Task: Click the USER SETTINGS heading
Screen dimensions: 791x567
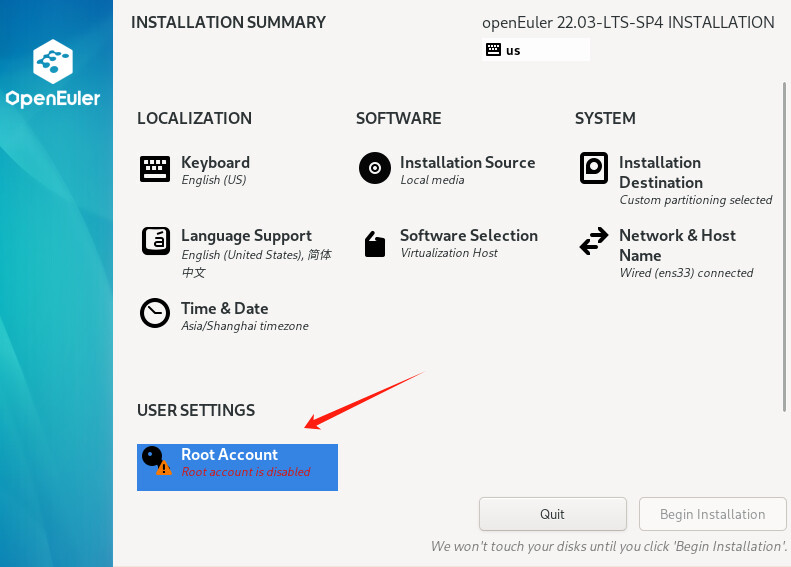Action: point(196,410)
